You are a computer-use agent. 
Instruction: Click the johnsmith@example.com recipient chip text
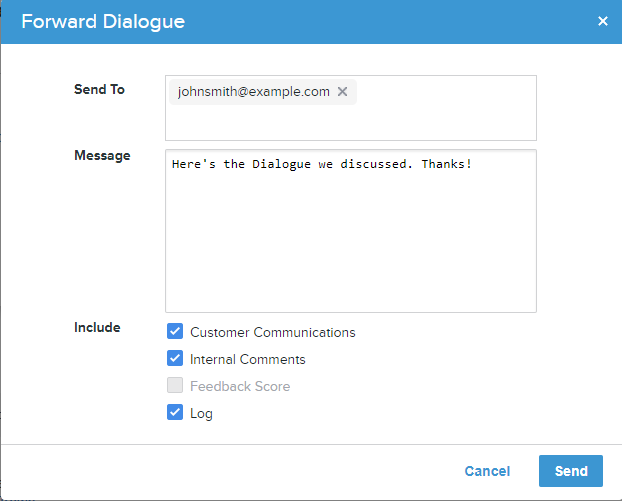(253, 92)
